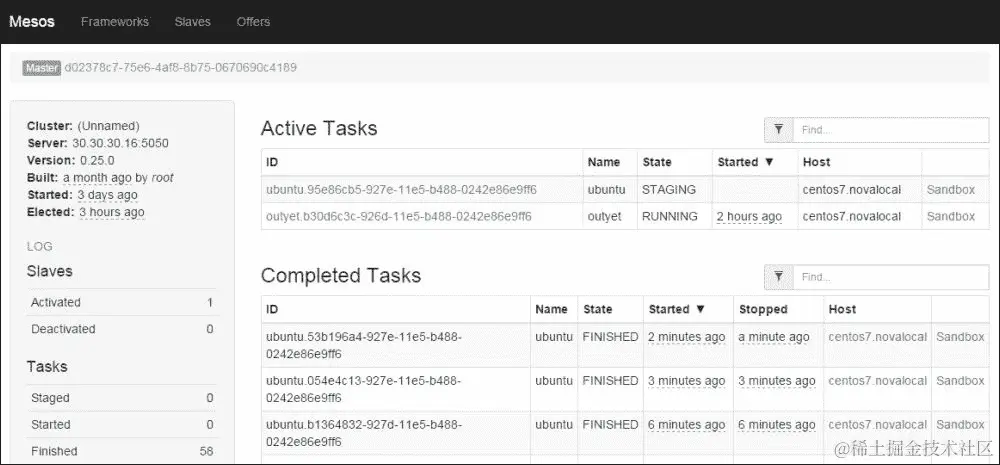The image size is (1000, 465).
Task: Sort Completed Tasks by Stopped header
Action: pyautogui.click(x=763, y=309)
